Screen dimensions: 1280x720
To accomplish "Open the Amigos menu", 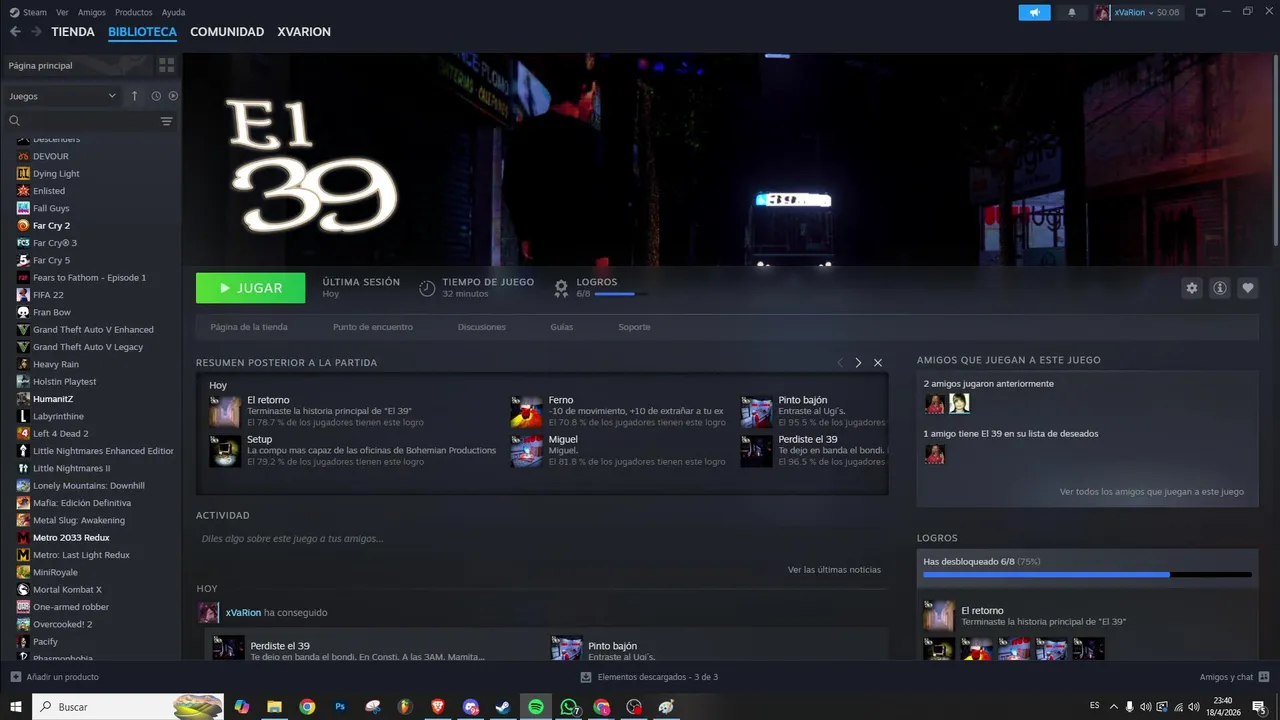I will tap(92, 12).
